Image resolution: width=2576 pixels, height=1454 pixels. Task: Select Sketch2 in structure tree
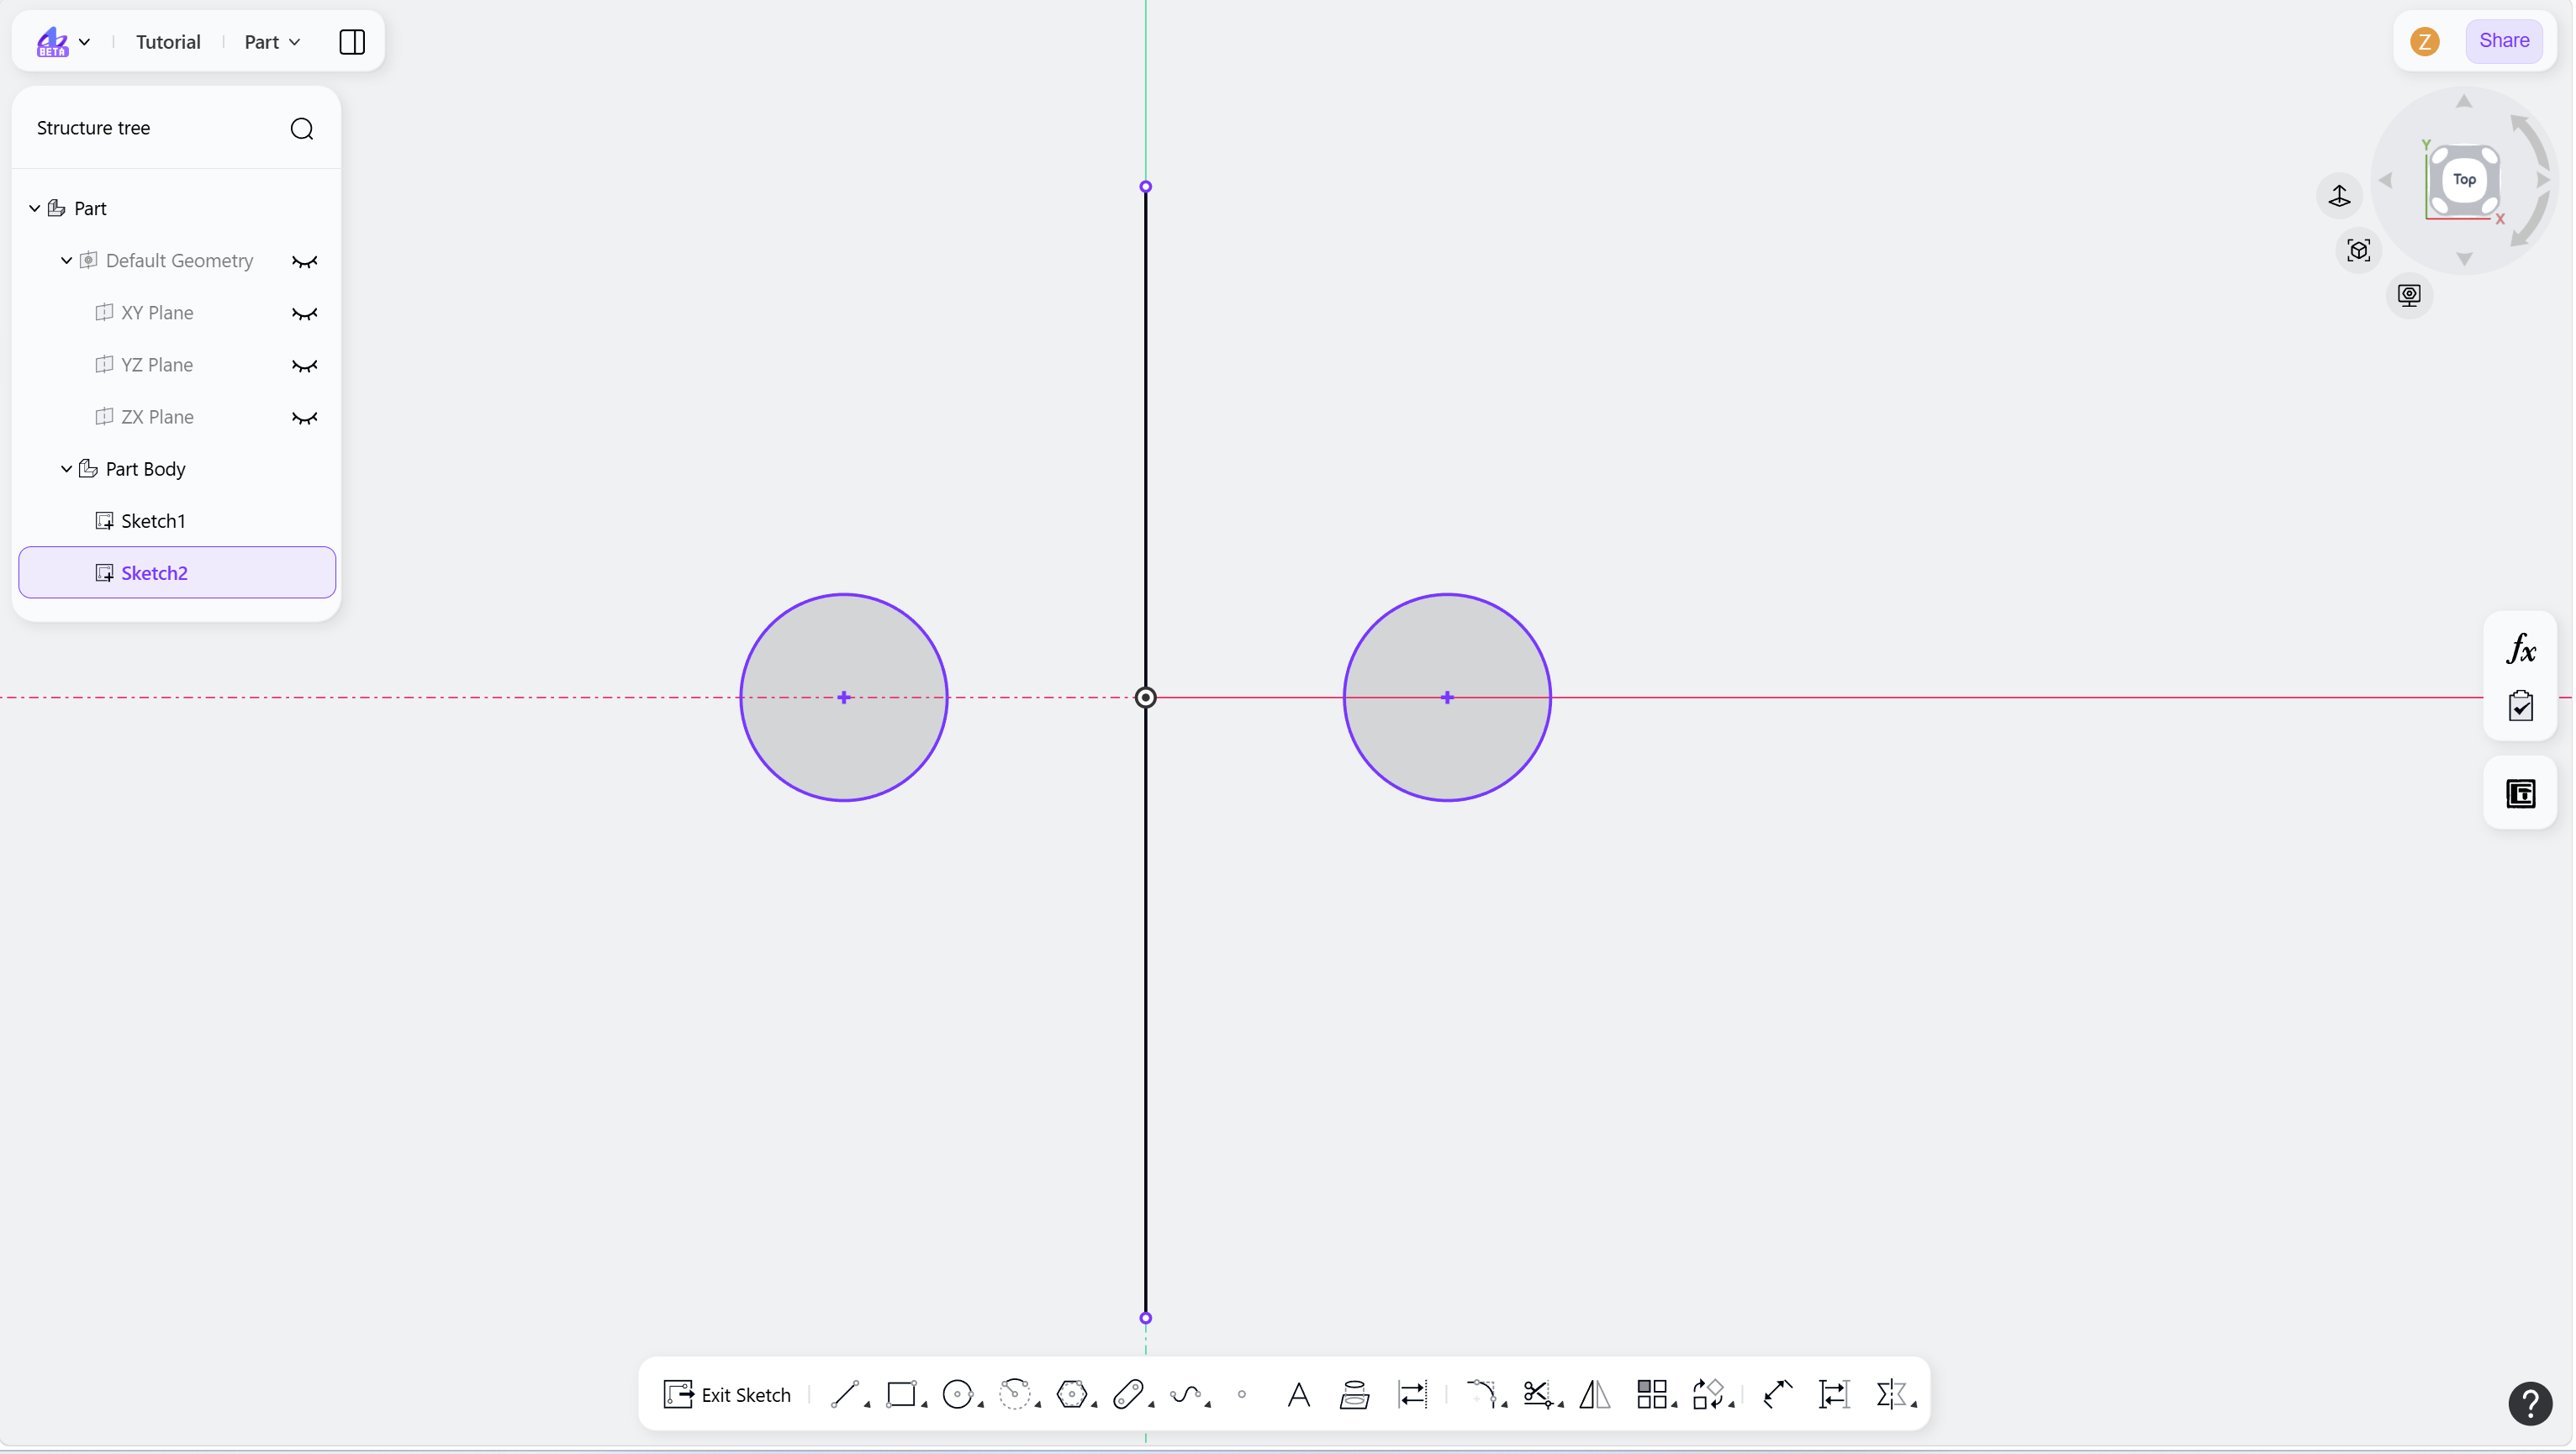point(177,573)
